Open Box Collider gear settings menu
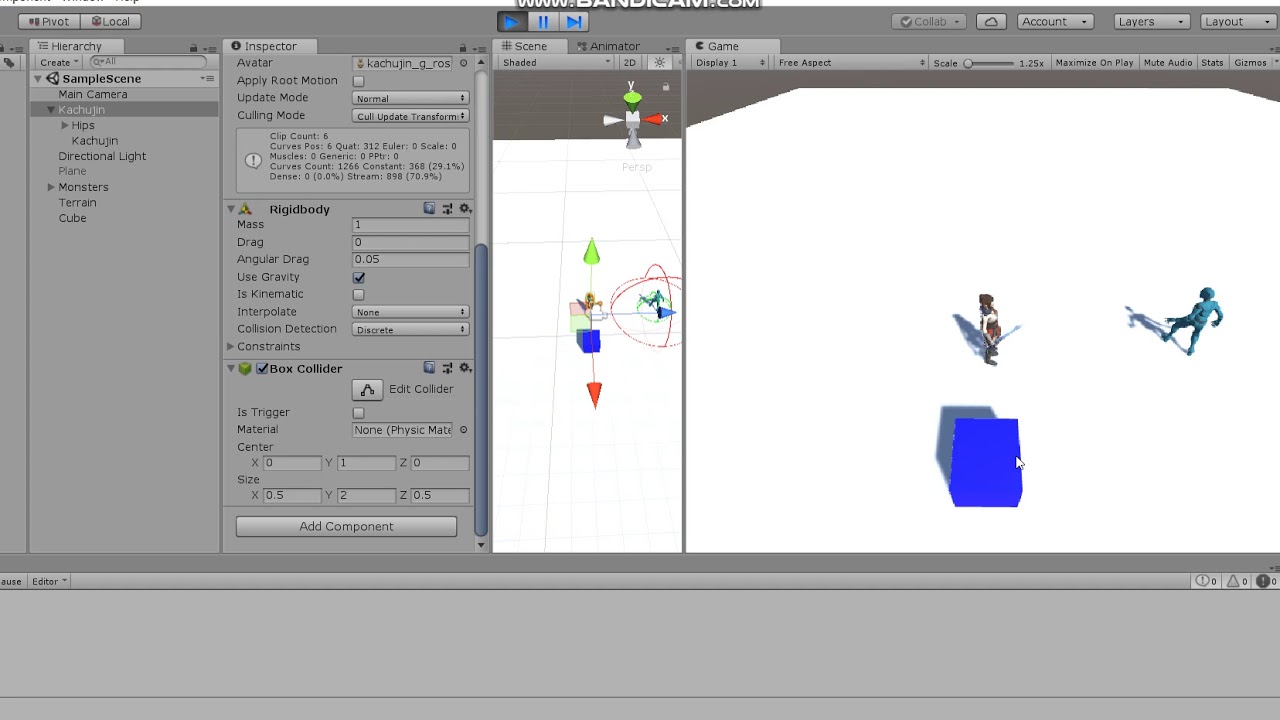 pyautogui.click(x=465, y=368)
